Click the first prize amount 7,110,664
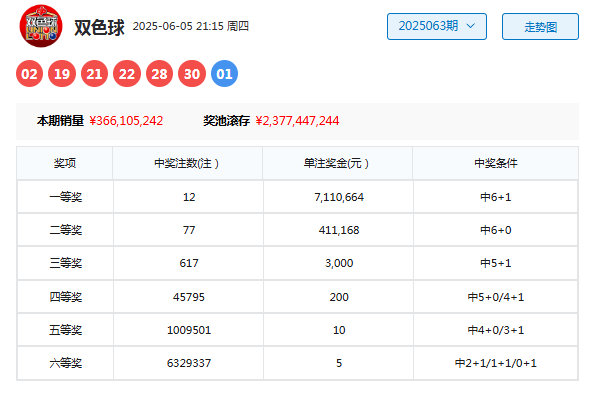592x395 pixels. 339,197
